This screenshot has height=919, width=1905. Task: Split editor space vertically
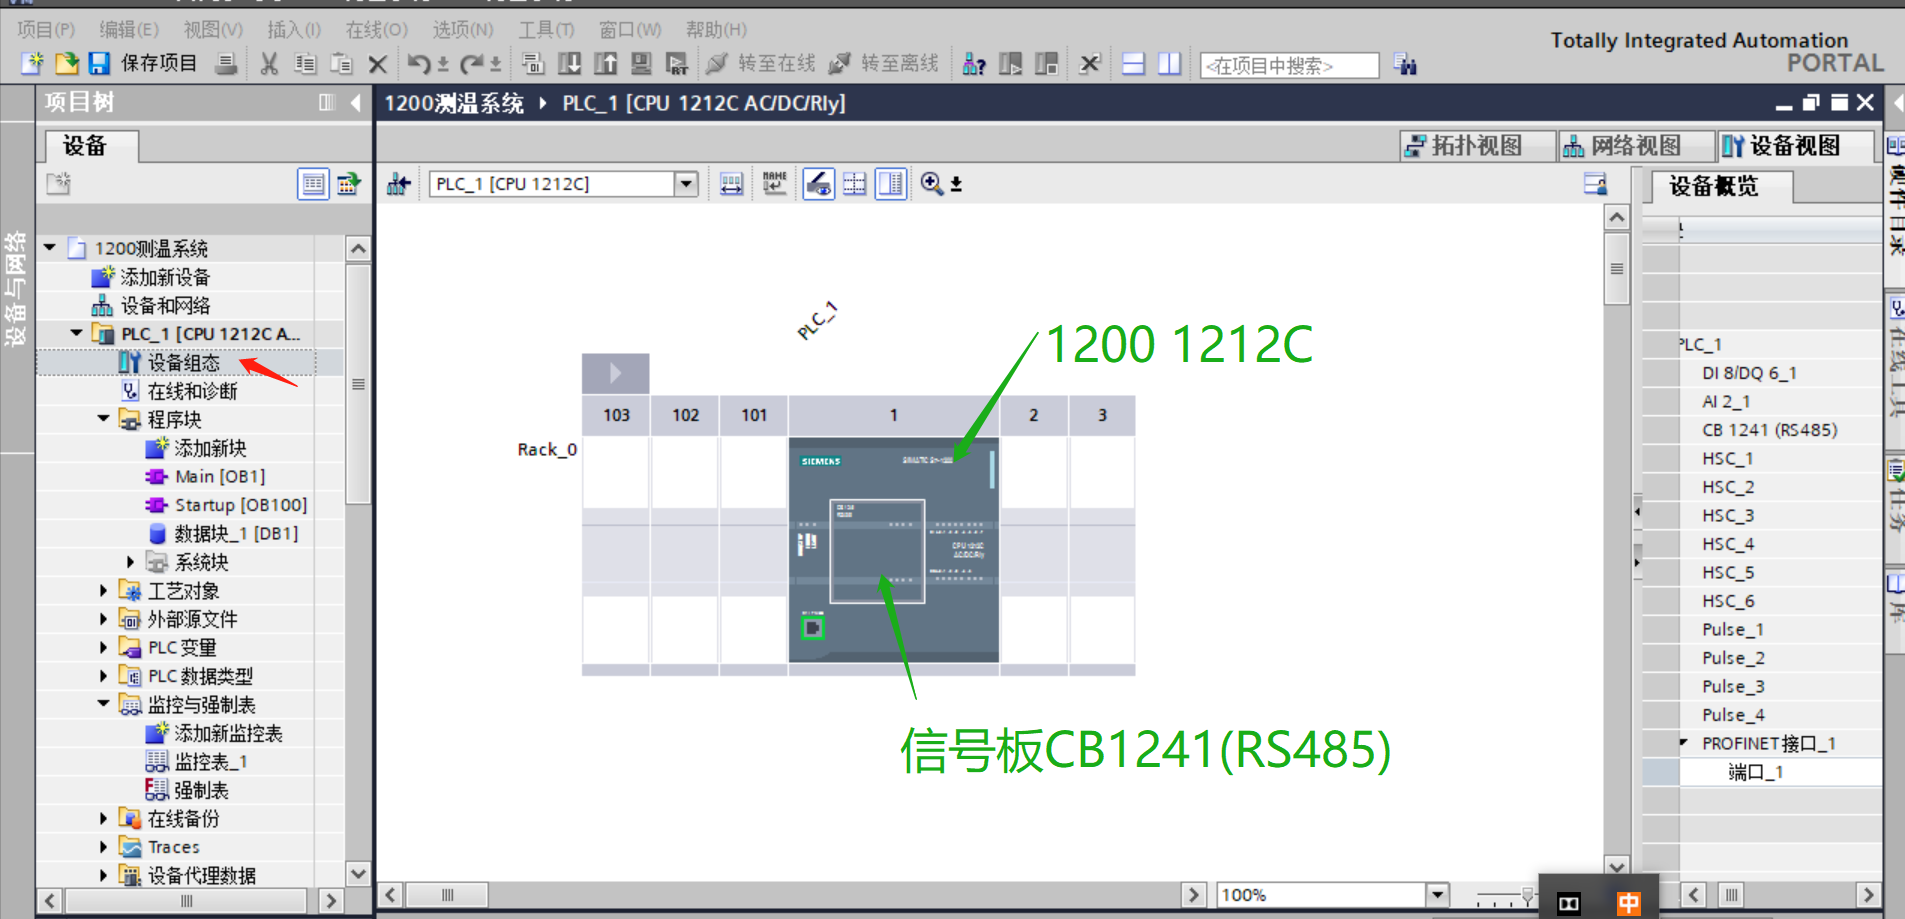tap(1169, 64)
